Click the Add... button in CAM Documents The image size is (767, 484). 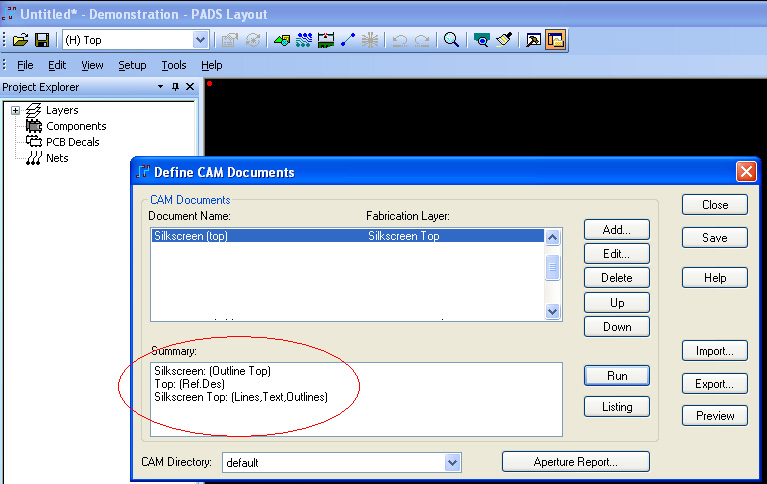[617, 229]
